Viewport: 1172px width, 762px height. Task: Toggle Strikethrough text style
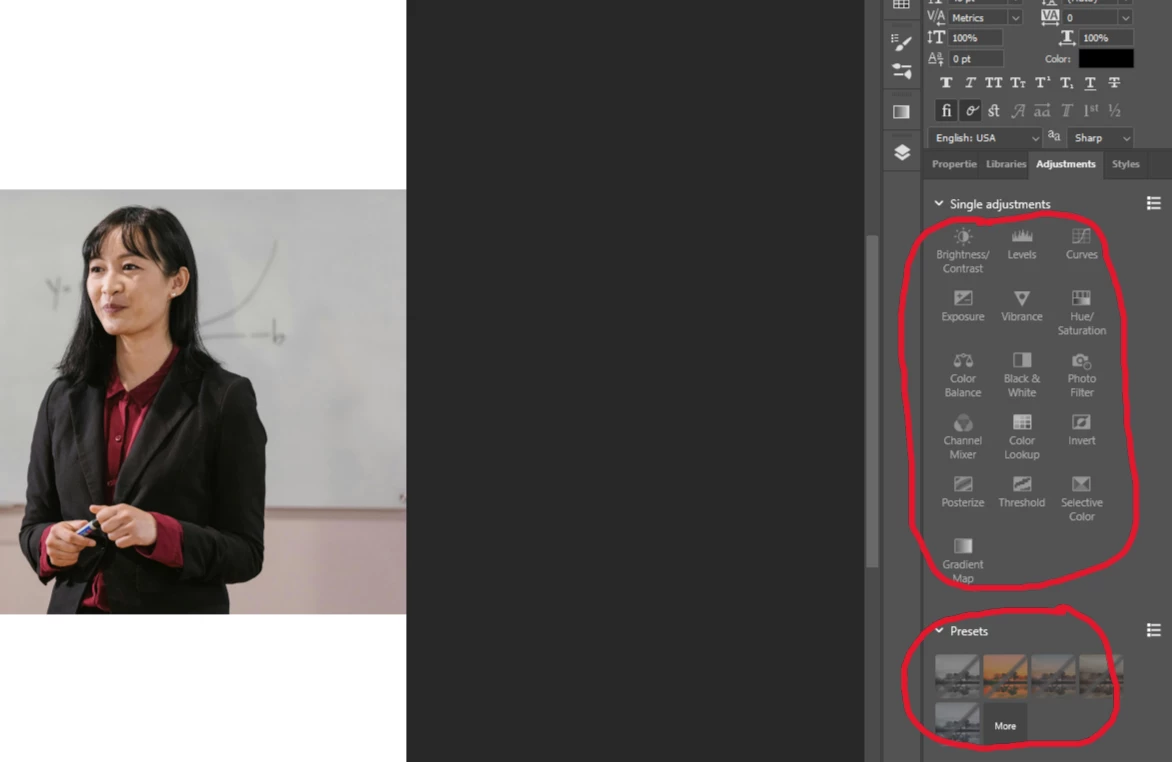(x=1114, y=83)
